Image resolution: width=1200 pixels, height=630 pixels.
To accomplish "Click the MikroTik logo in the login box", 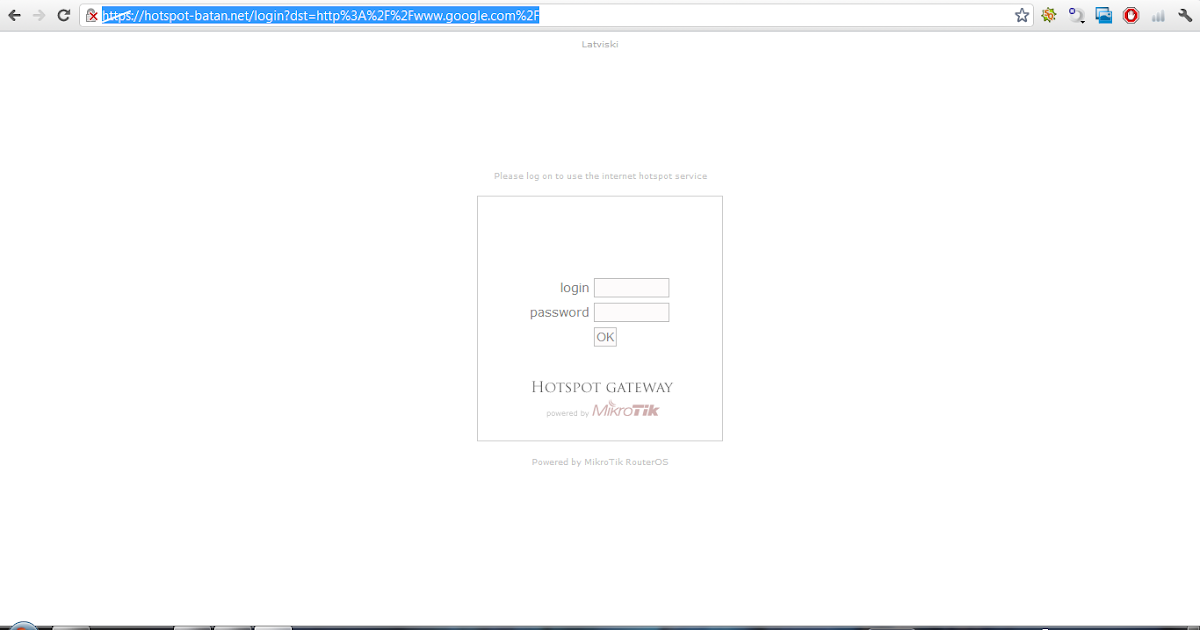I will [x=626, y=410].
